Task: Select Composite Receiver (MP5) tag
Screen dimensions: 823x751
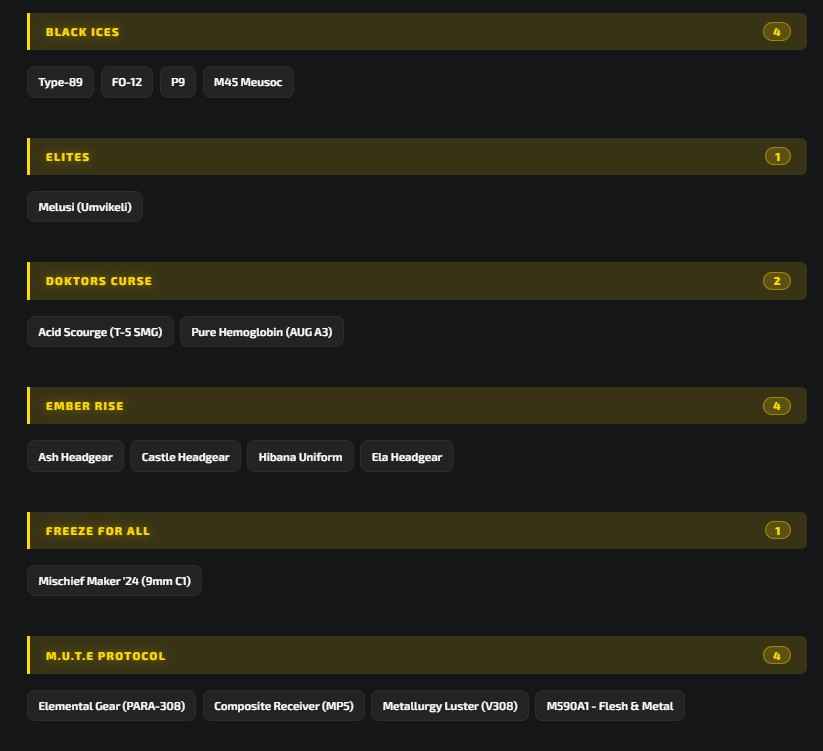Action: click(x=283, y=706)
